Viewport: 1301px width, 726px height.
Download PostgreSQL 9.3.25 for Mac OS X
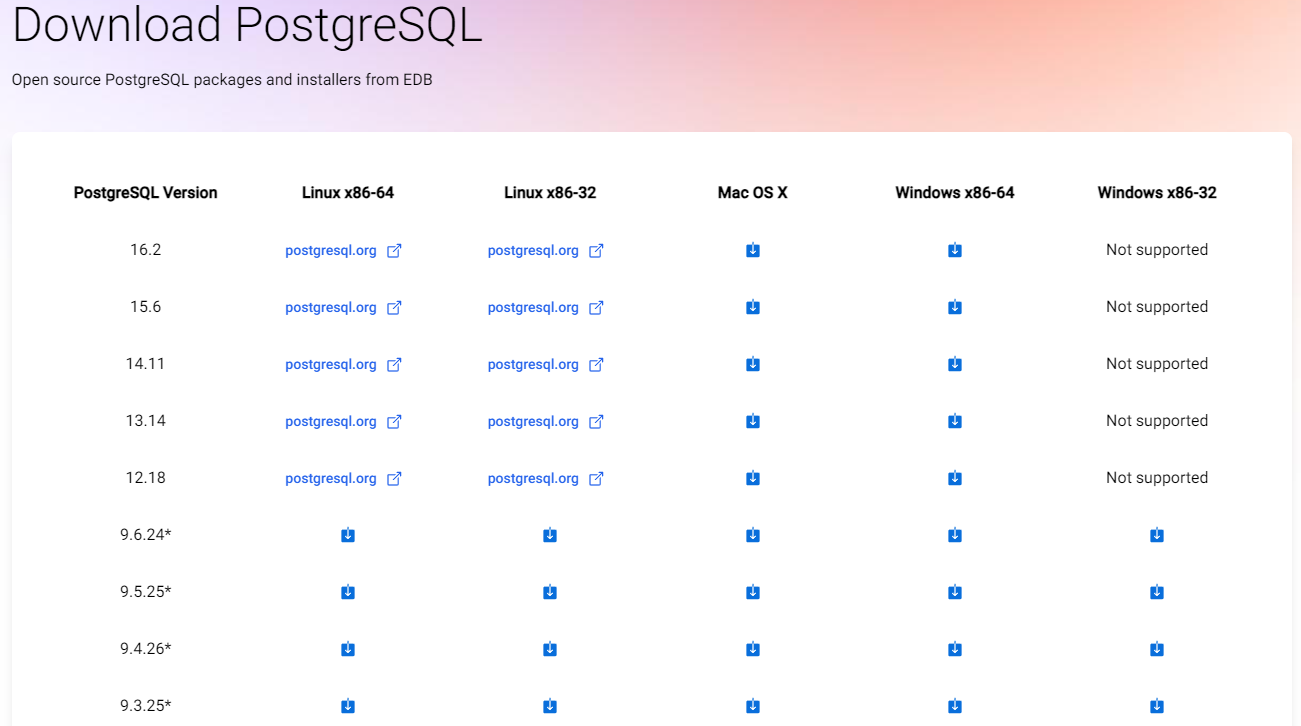[753, 706]
